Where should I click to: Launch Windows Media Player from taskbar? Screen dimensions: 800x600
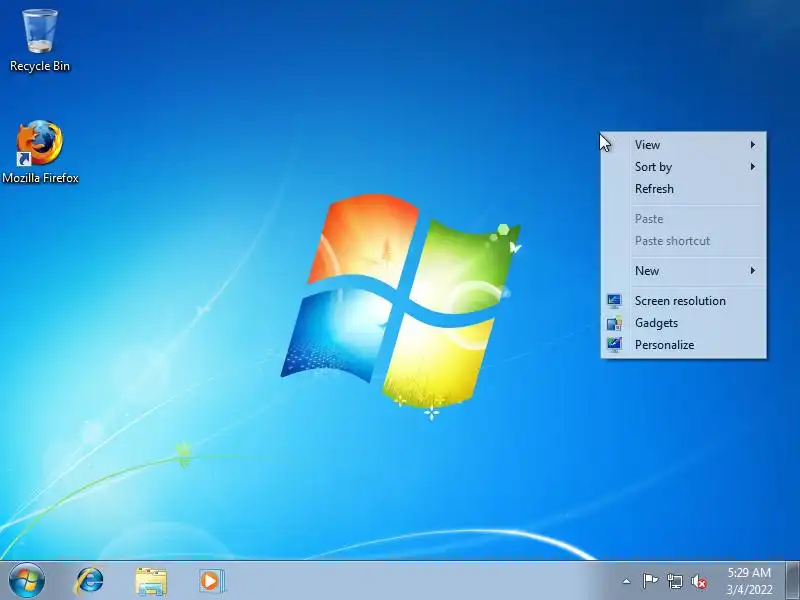pos(211,581)
